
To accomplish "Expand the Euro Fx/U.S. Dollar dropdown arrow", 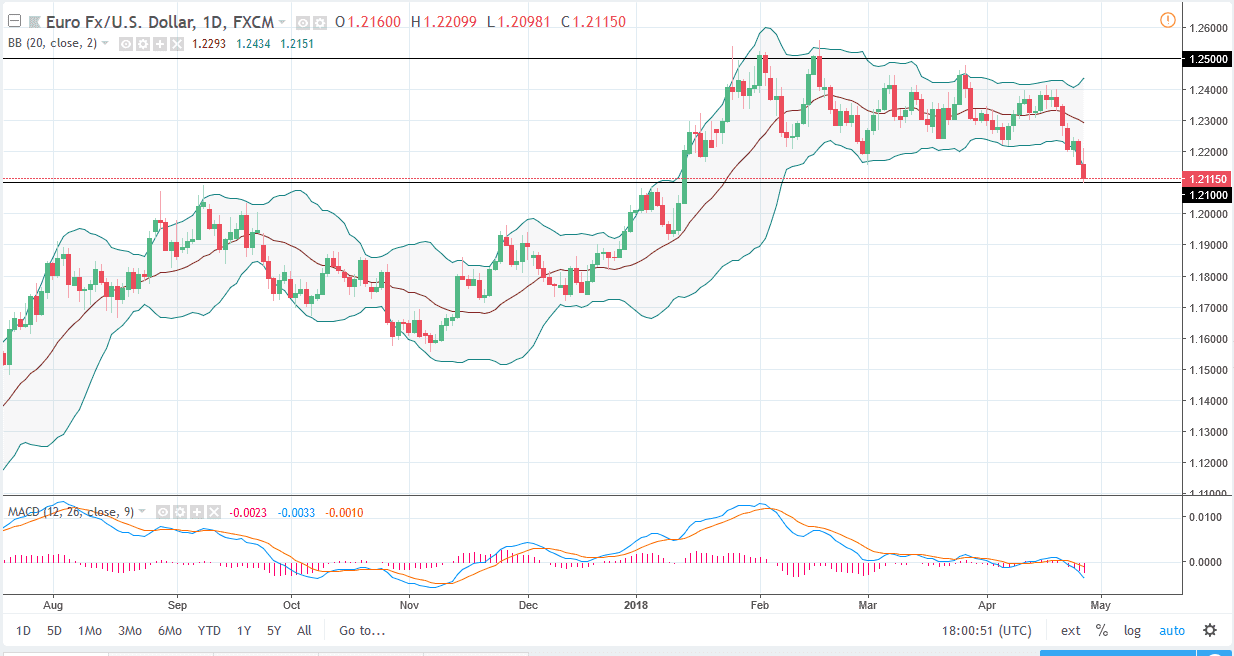I will pyautogui.click(x=282, y=20).
